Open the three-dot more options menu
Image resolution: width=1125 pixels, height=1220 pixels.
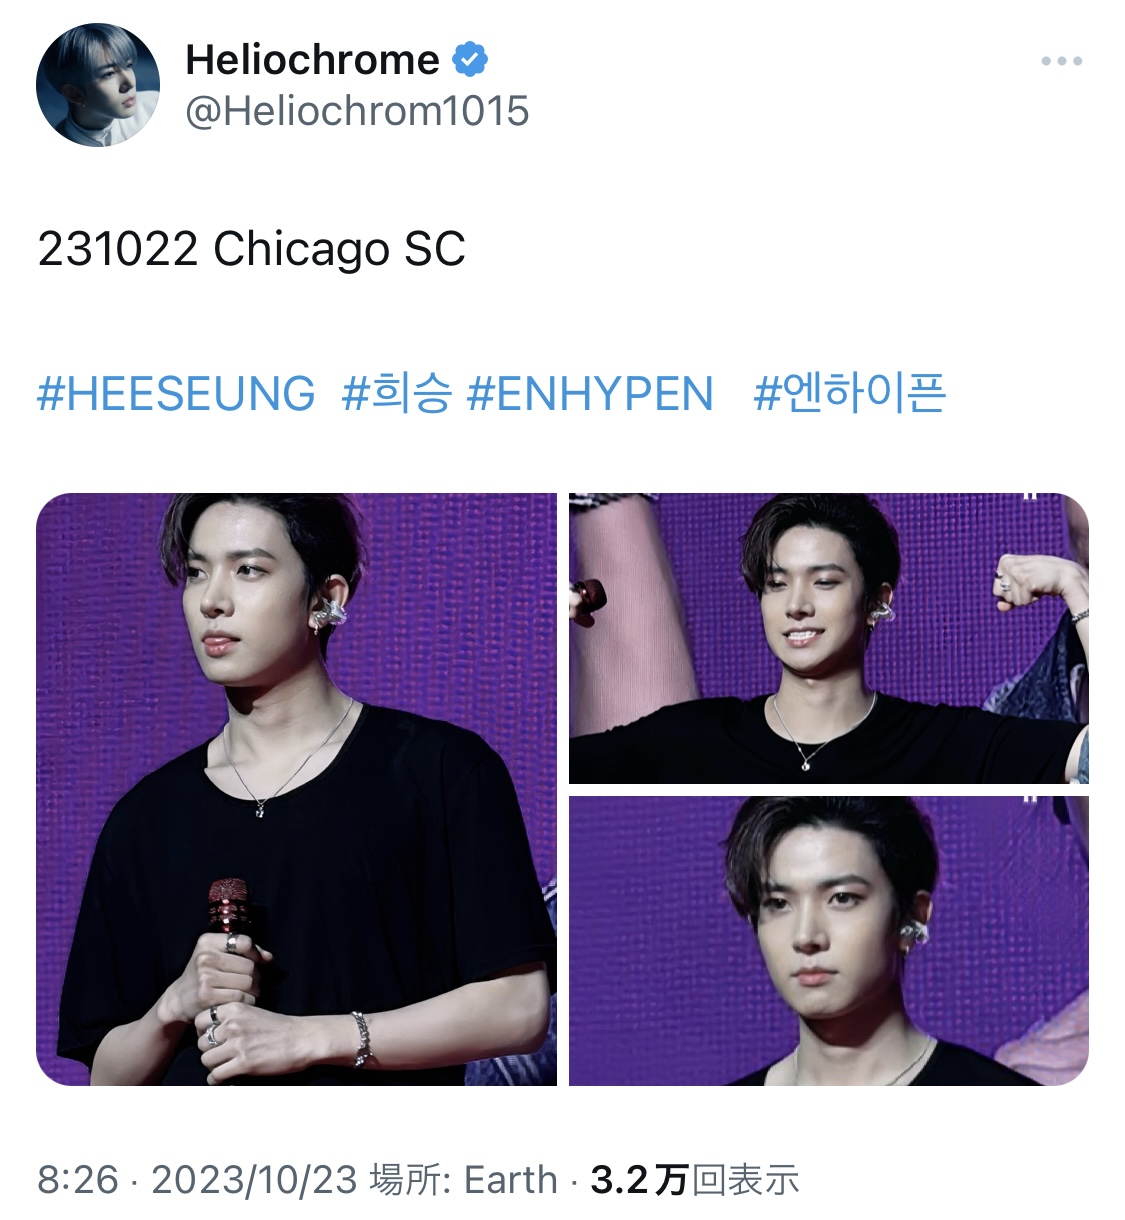pos(1061,61)
